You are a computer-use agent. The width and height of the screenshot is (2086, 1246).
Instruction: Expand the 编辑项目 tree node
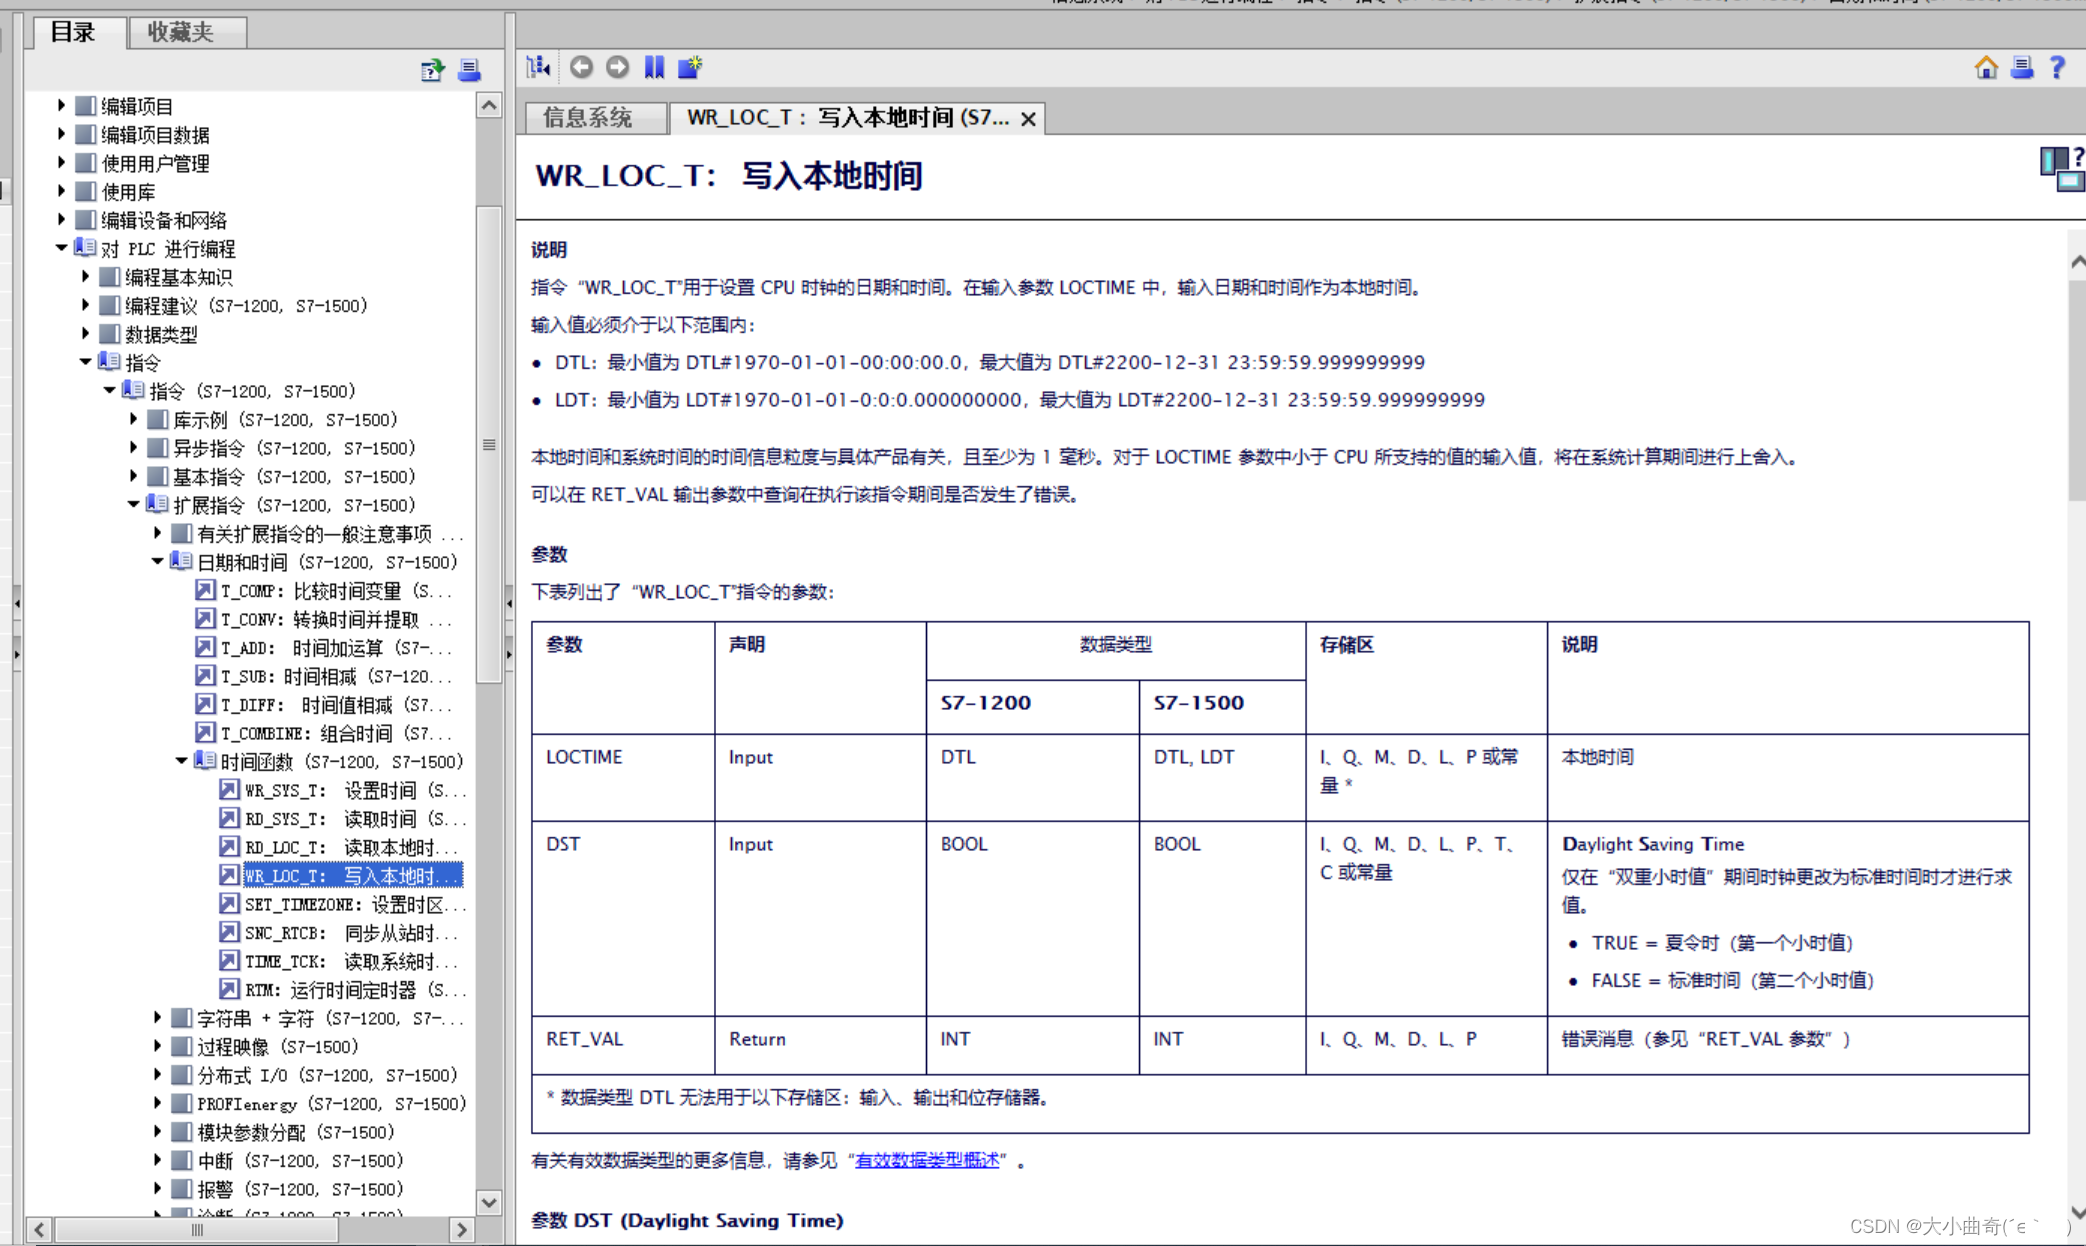pyautogui.click(x=61, y=105)
